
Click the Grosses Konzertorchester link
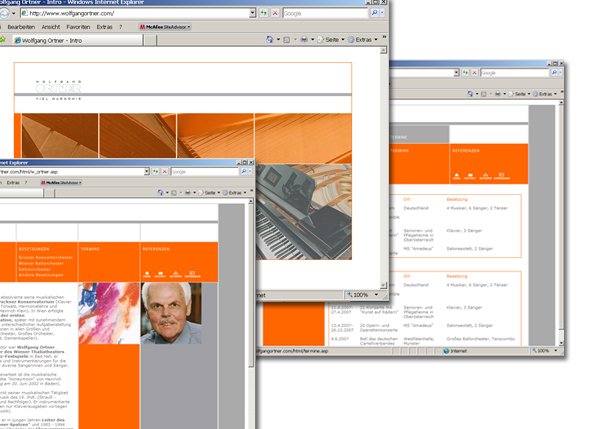pyautogui.click(x=46, y=258)
